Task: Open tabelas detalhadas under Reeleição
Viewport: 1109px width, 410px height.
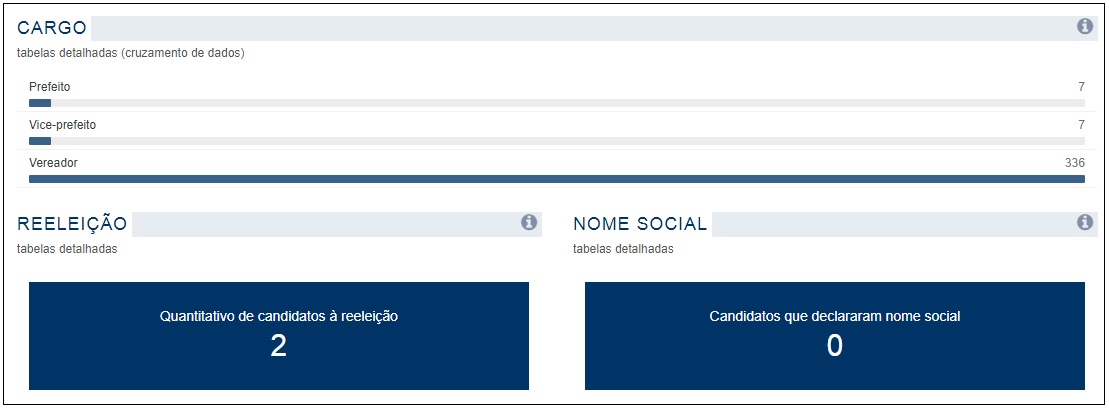Action: pyautogui.click(x=67, y=249)
